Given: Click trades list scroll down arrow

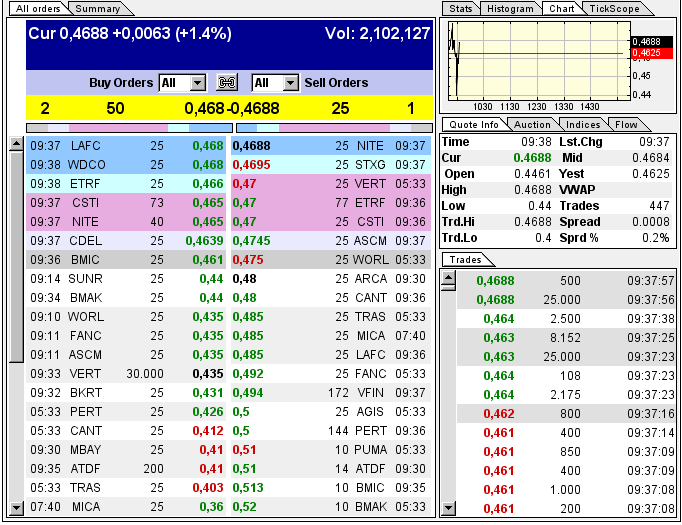Looking at the screenshot, I should [448, 508].
